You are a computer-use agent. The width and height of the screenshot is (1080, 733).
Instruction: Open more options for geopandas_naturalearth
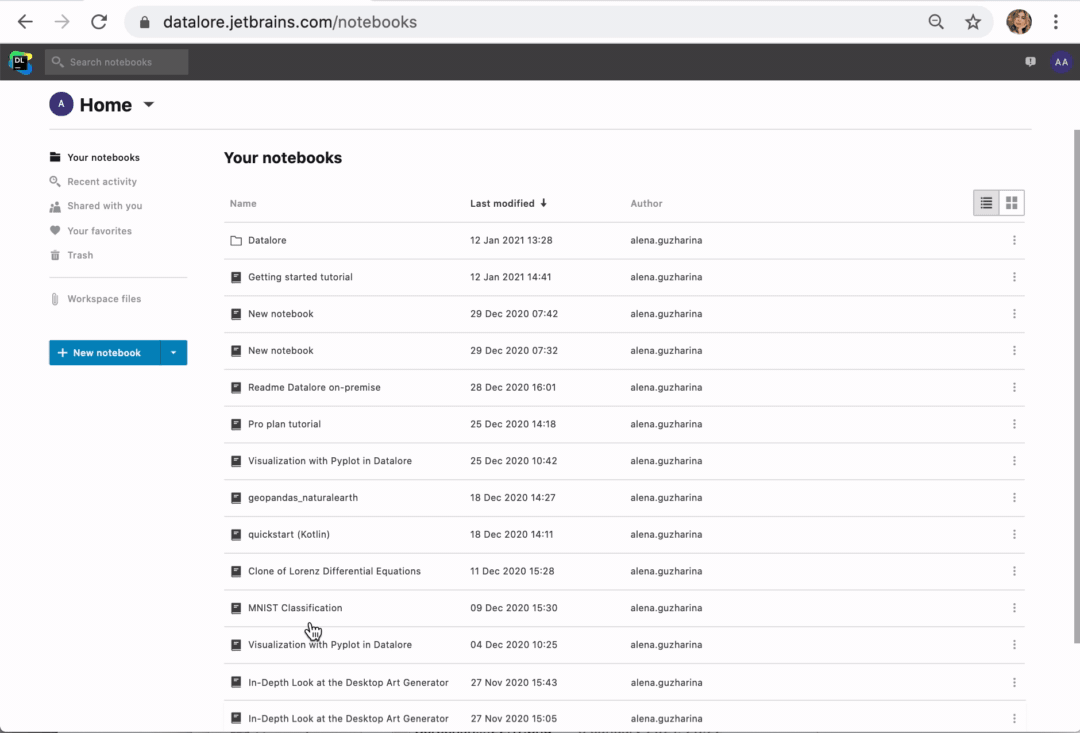pyautogui.click(x=1014, y=497)
